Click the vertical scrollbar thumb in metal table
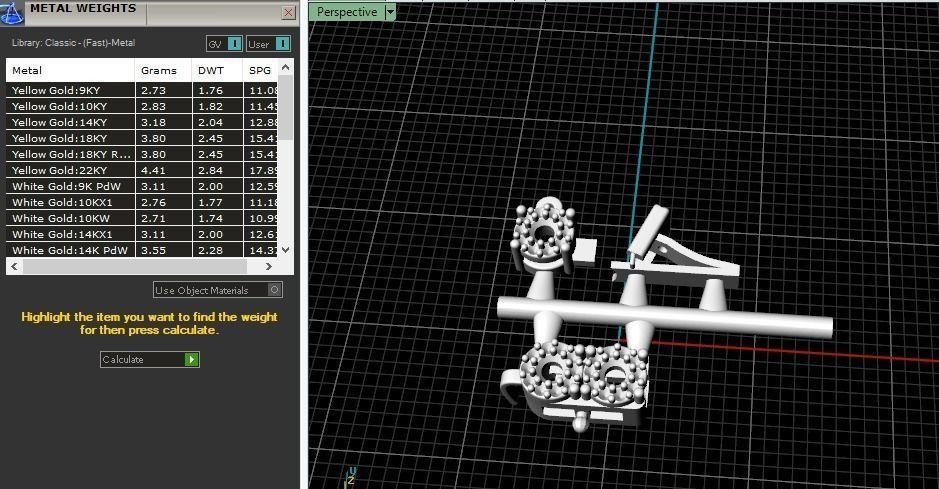This screenshot has height=489, width=939. click(286, 108)
